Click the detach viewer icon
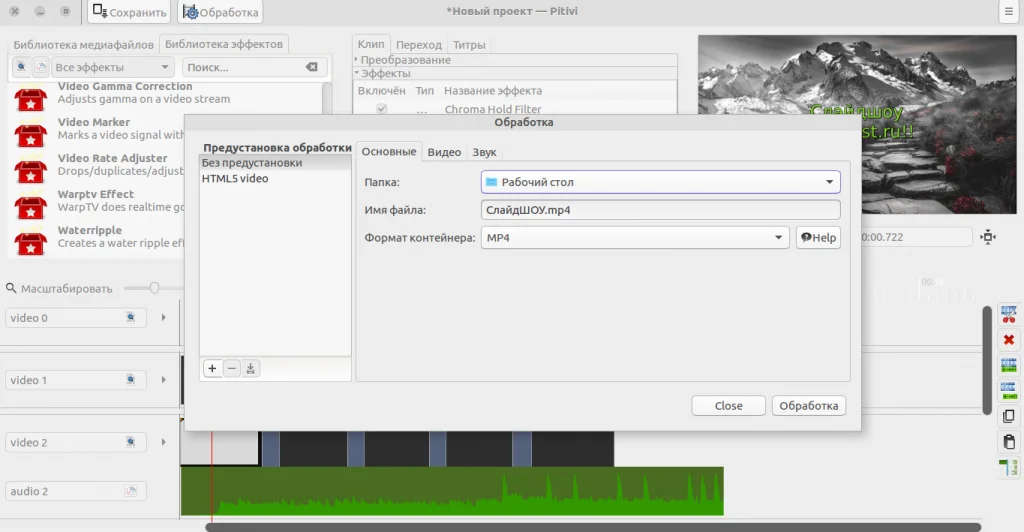Image resolution: width=1024 pixels, height=532 pixels. point(988,237)
